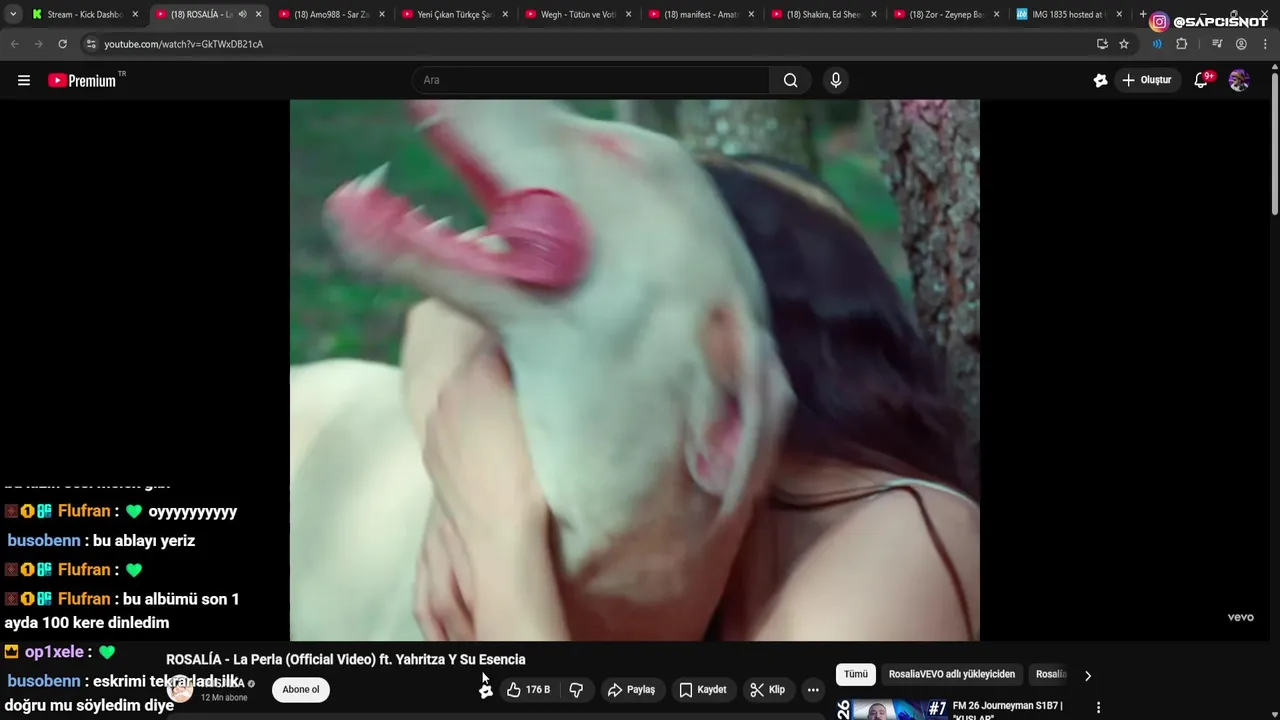Go forward with browser forward arrow
Viewport: 1280px width, 720px height.
click(x=38, y=44)
